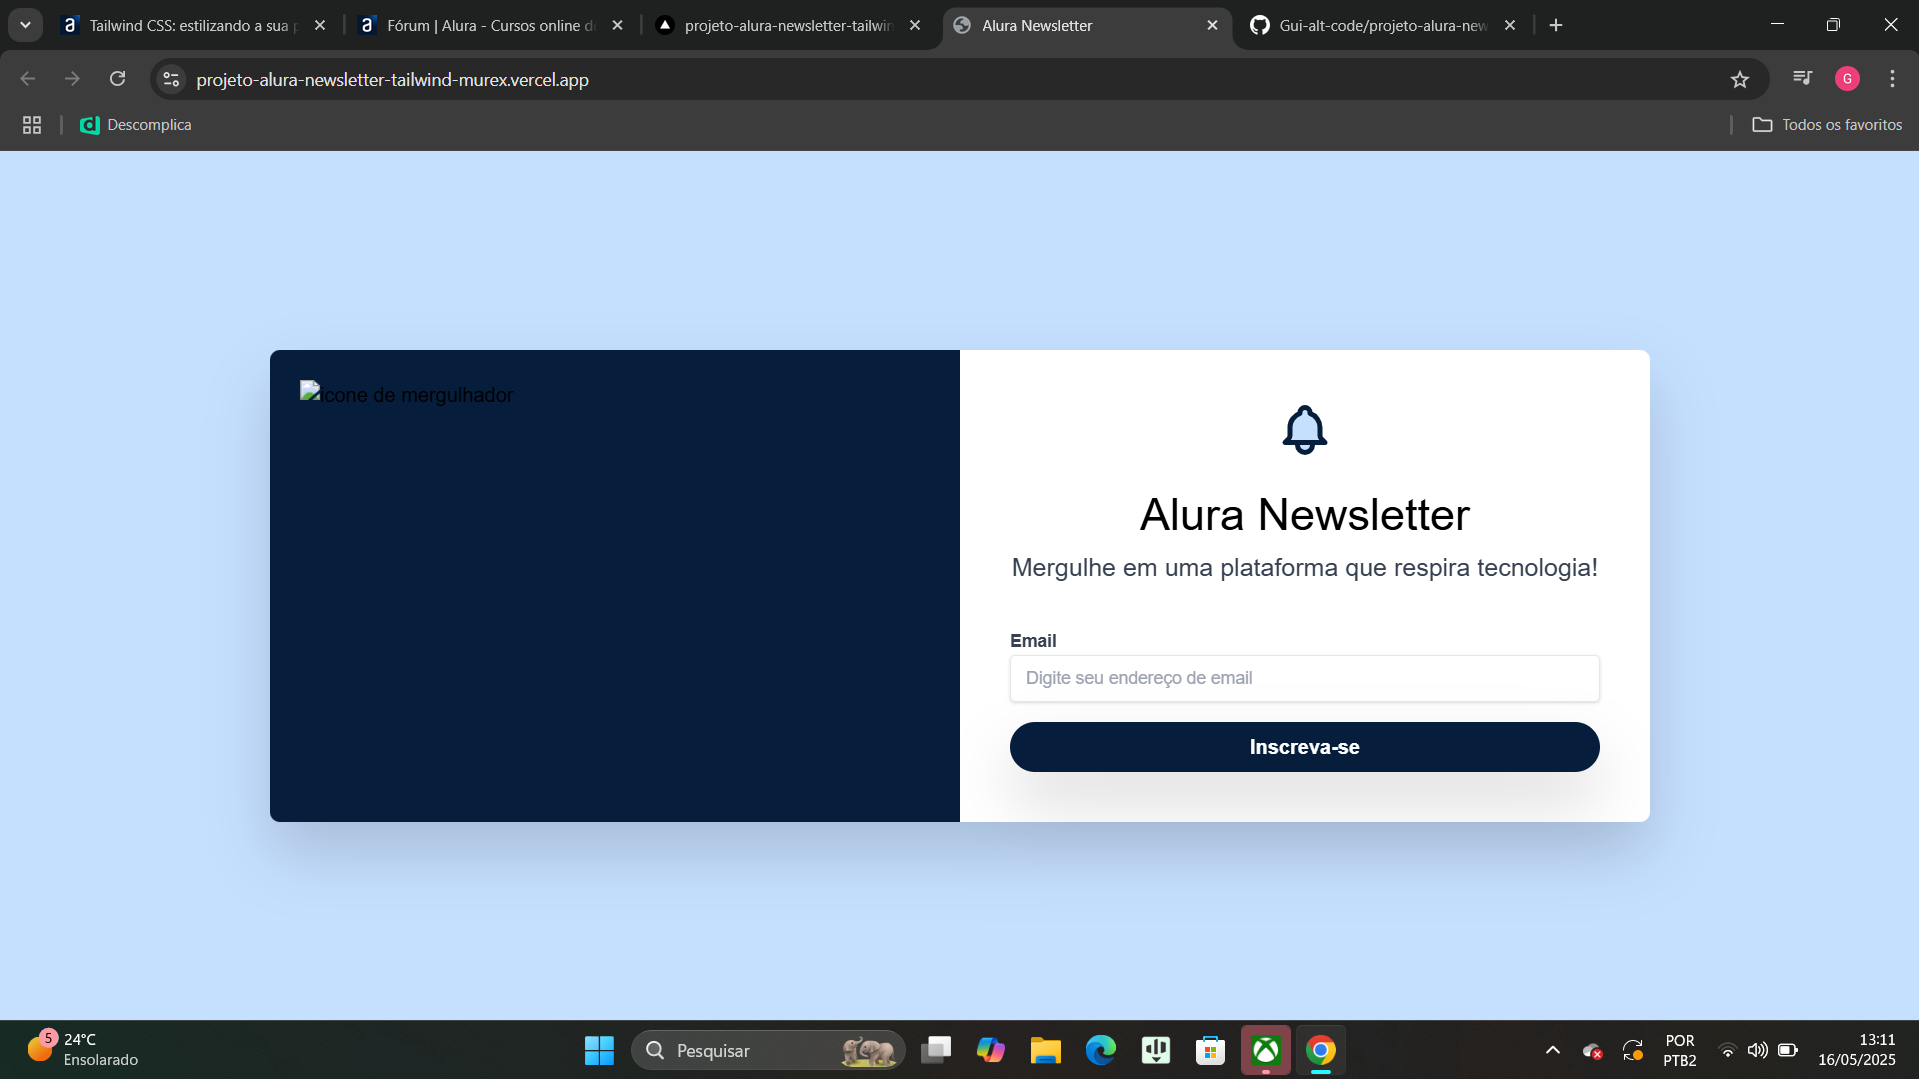Open the Descomplica bookmark
This screenshot has height=1079, width=1919.
point(136,125)
